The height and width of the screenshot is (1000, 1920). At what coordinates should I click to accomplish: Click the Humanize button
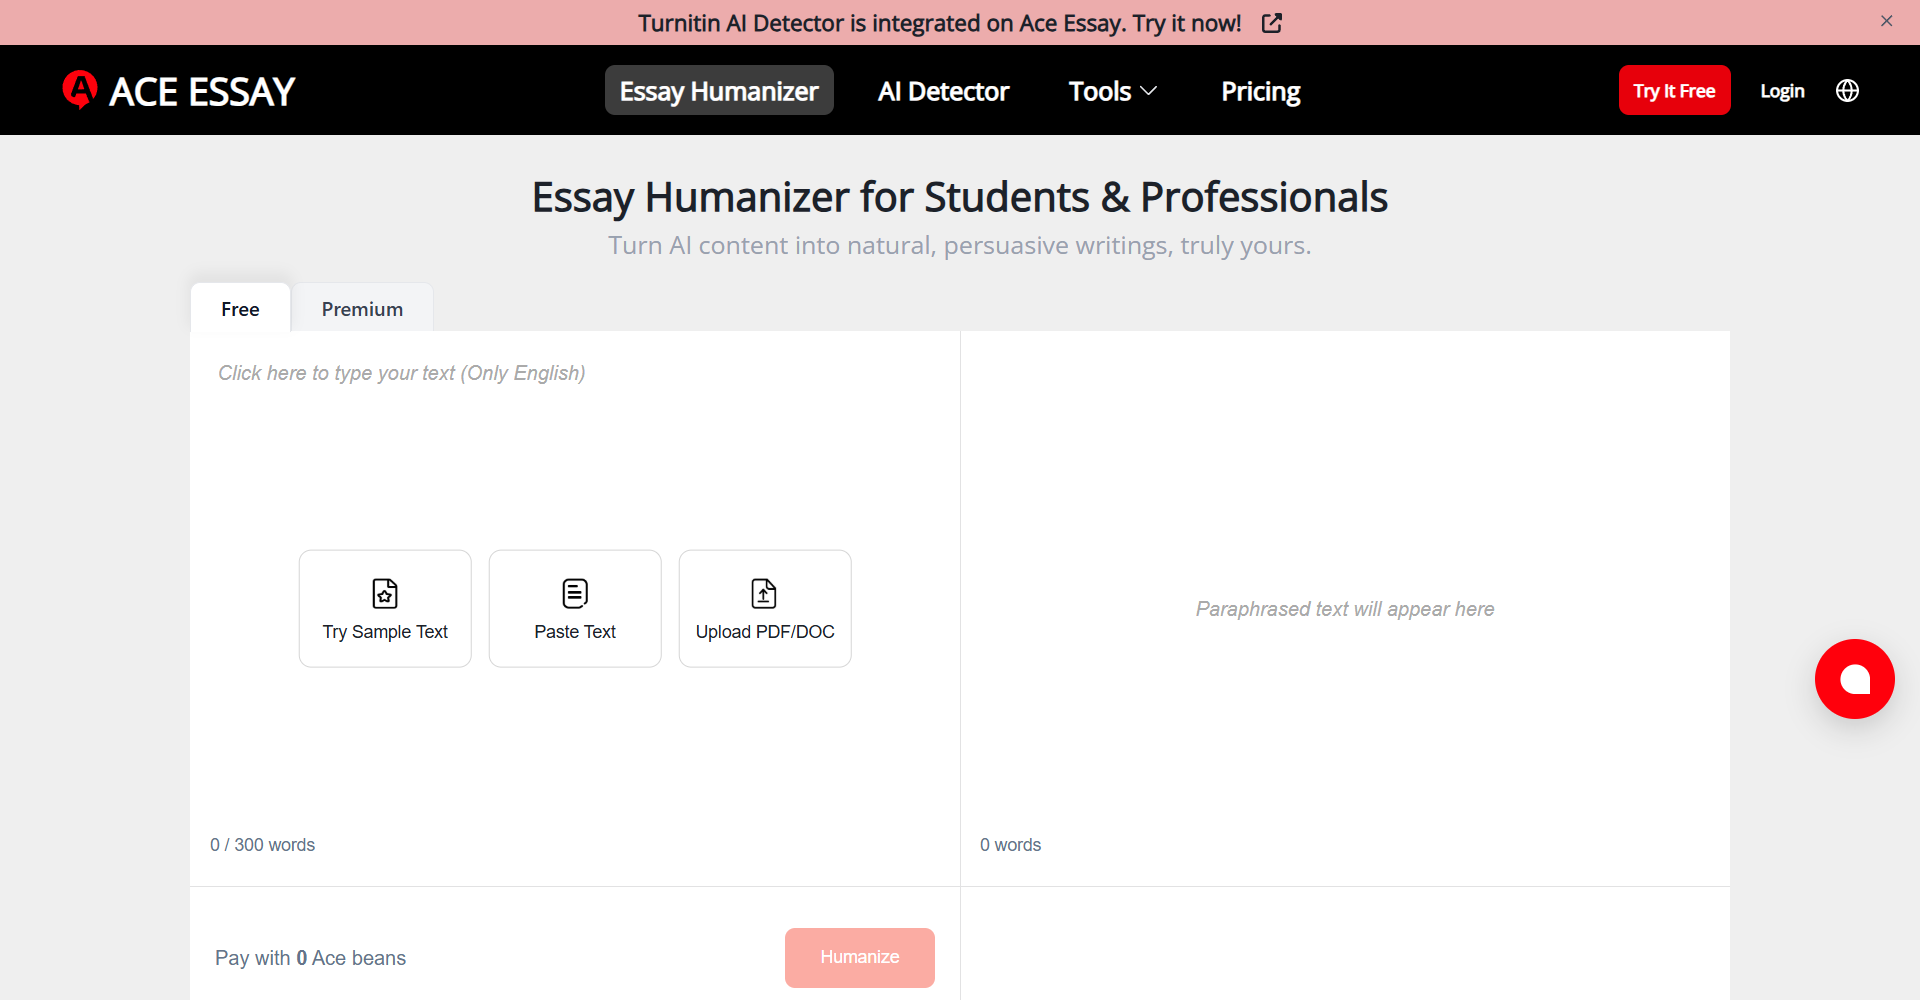[860, 957]
